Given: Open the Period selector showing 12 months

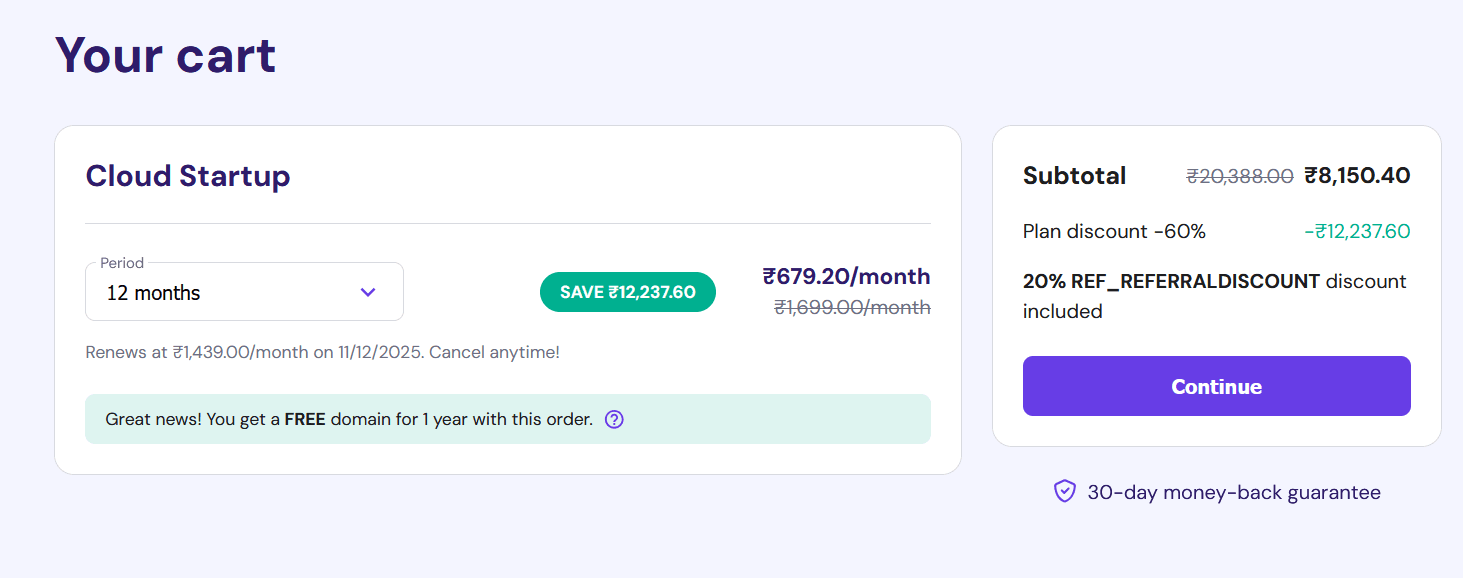Looking at the screenshot, I should pyautogui.click(x=244, y=291).
